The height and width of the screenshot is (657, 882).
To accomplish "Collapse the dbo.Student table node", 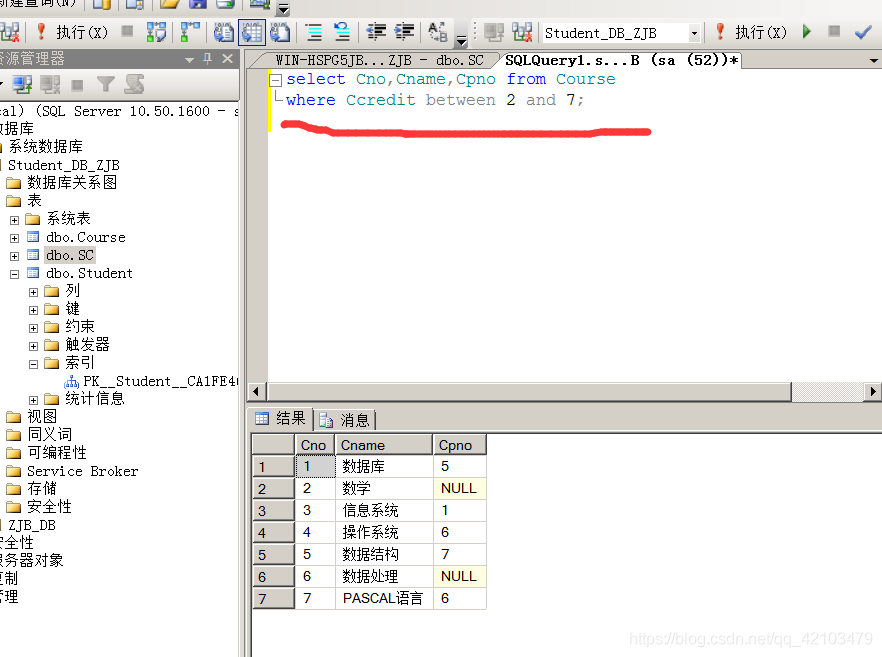I will 14,274.
